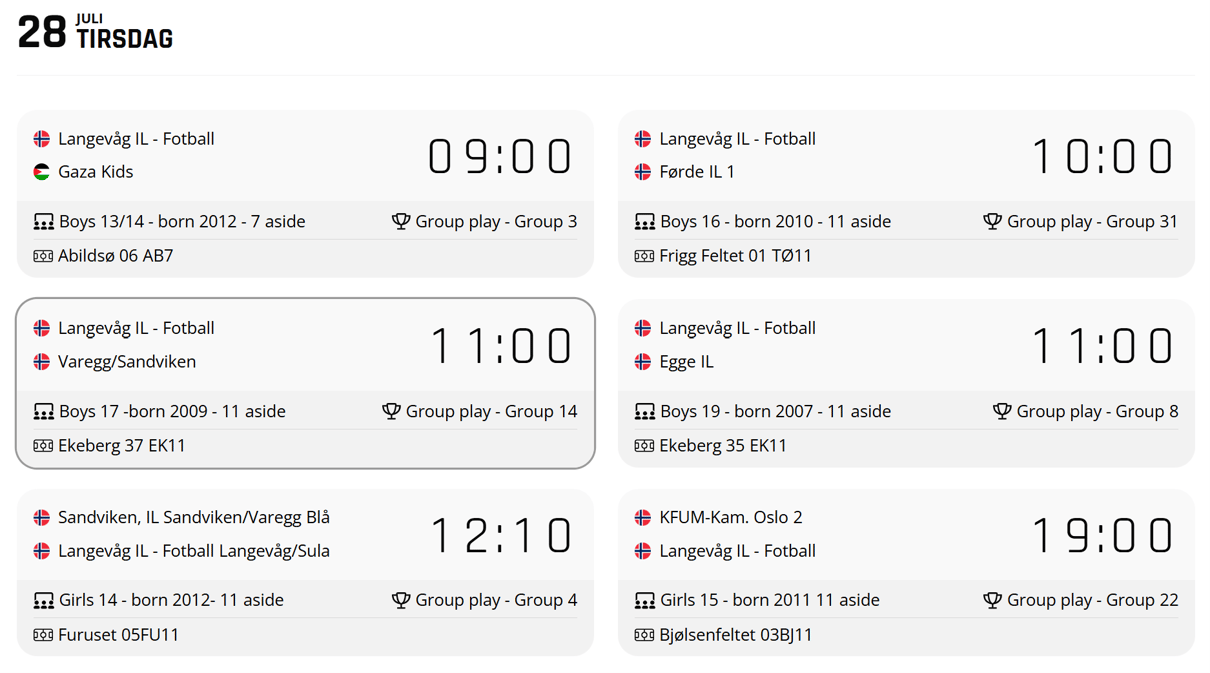This screenshot has width=1210, height=673.
Task: Click trophy icon for Group play - Group 22
Action: 992,600
